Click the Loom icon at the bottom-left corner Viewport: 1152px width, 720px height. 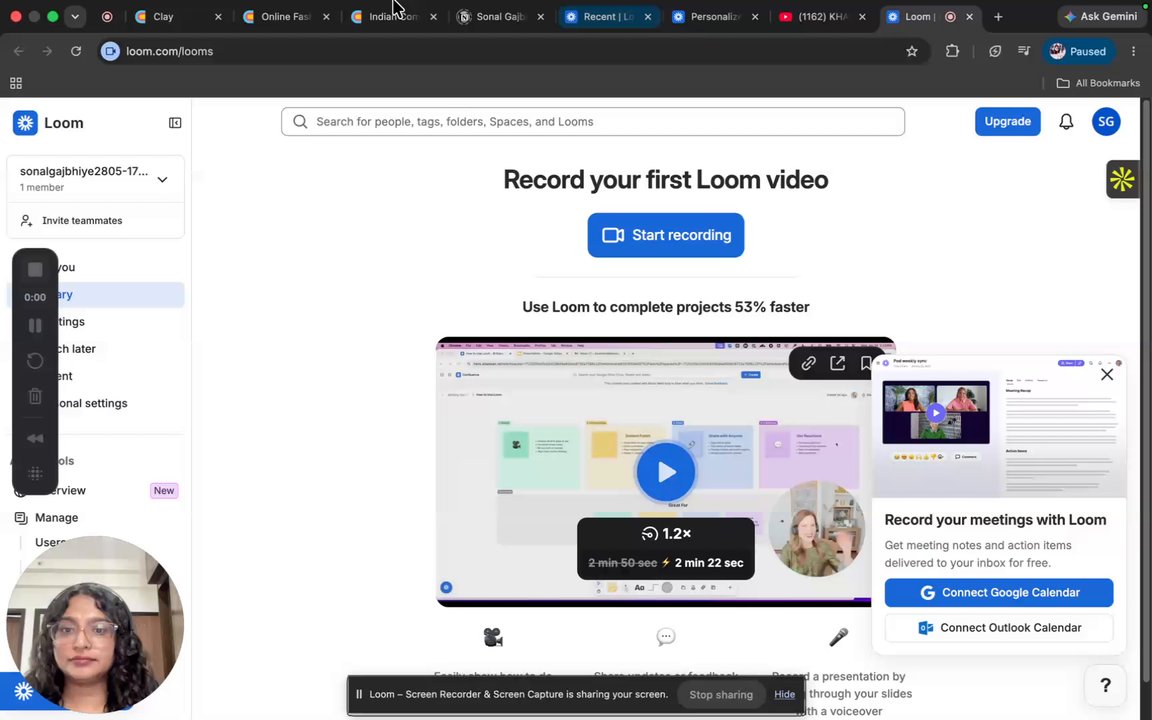point(24,691)
